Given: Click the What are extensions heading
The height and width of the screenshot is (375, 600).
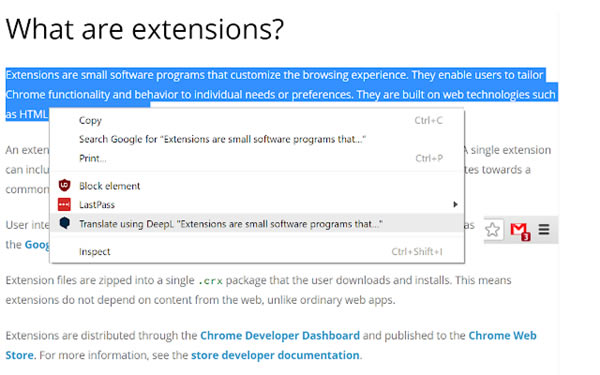Looking at the screenshot, I should point(145,29).
